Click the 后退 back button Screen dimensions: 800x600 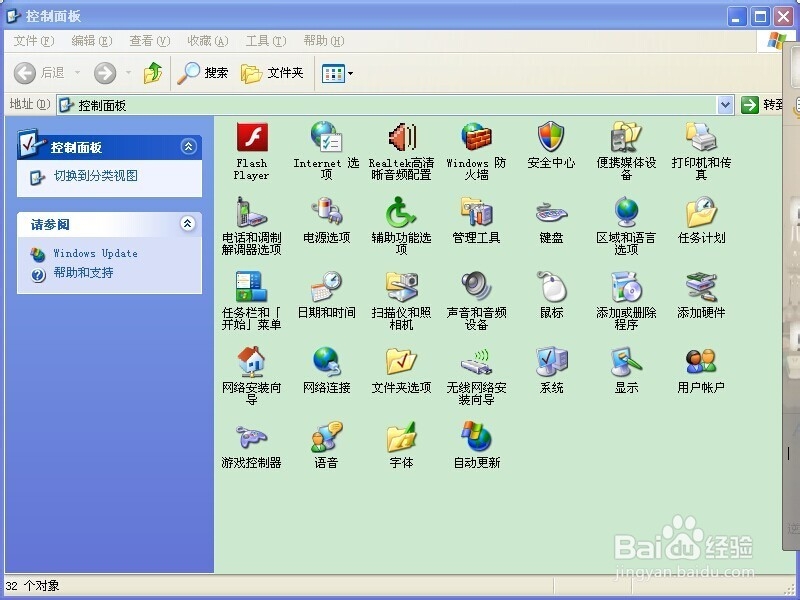click(x=40, y=73)
